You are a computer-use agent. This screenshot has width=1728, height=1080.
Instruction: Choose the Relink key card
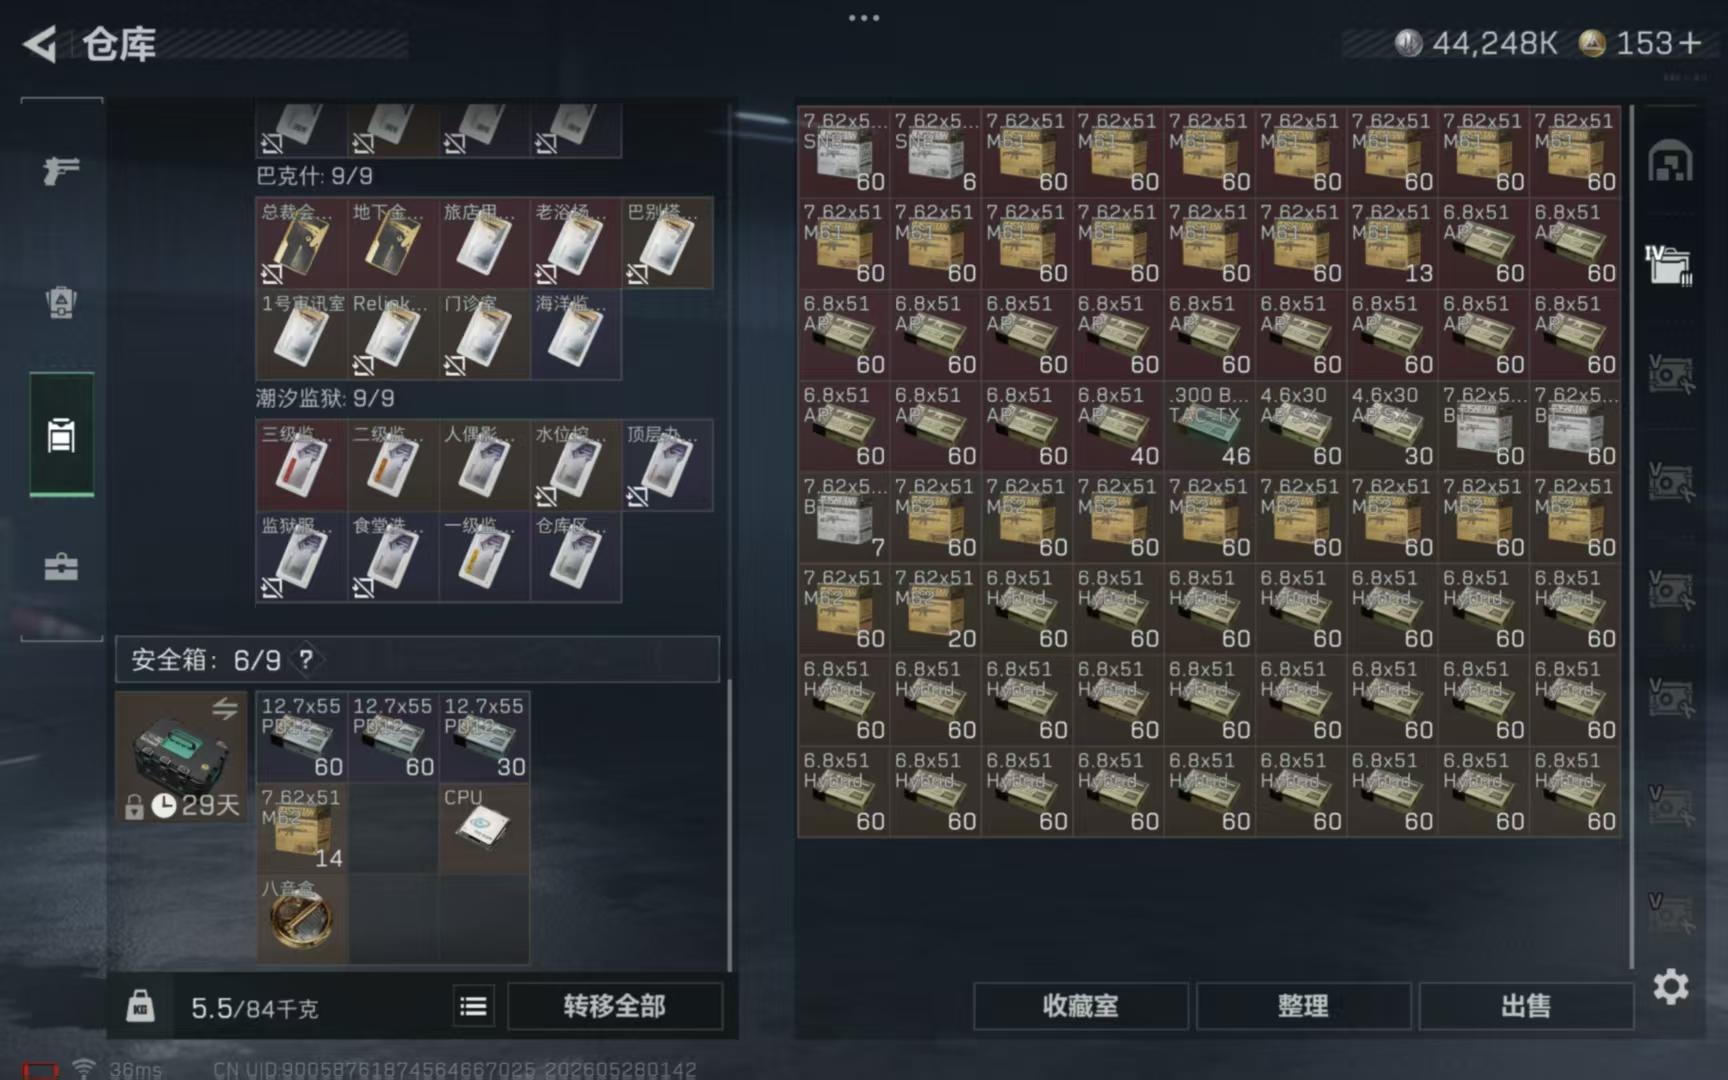tap(392, 334)
